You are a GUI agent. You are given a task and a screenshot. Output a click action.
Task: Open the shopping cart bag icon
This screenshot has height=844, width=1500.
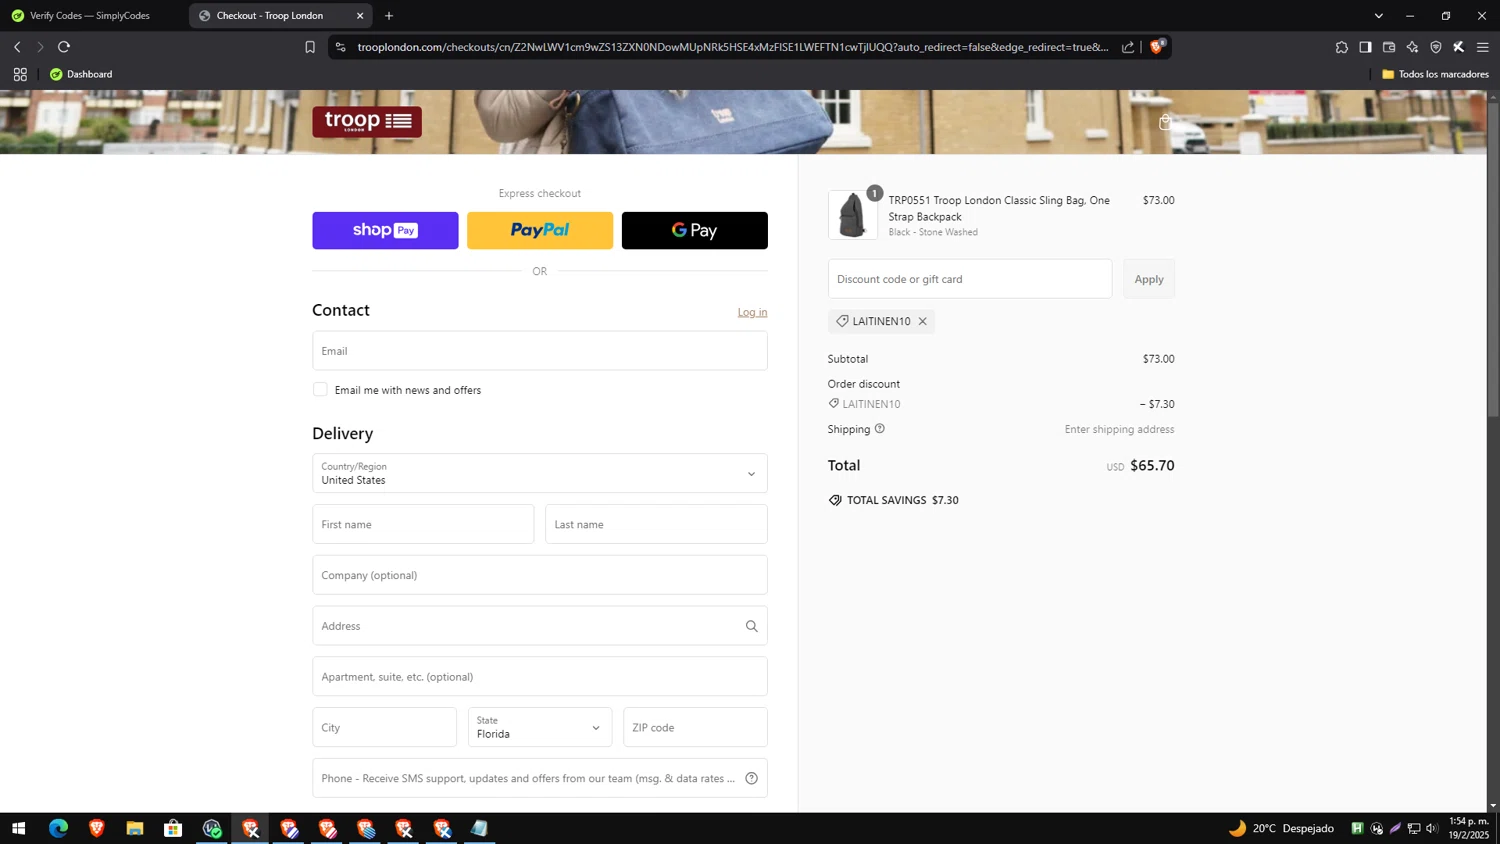1165,122
